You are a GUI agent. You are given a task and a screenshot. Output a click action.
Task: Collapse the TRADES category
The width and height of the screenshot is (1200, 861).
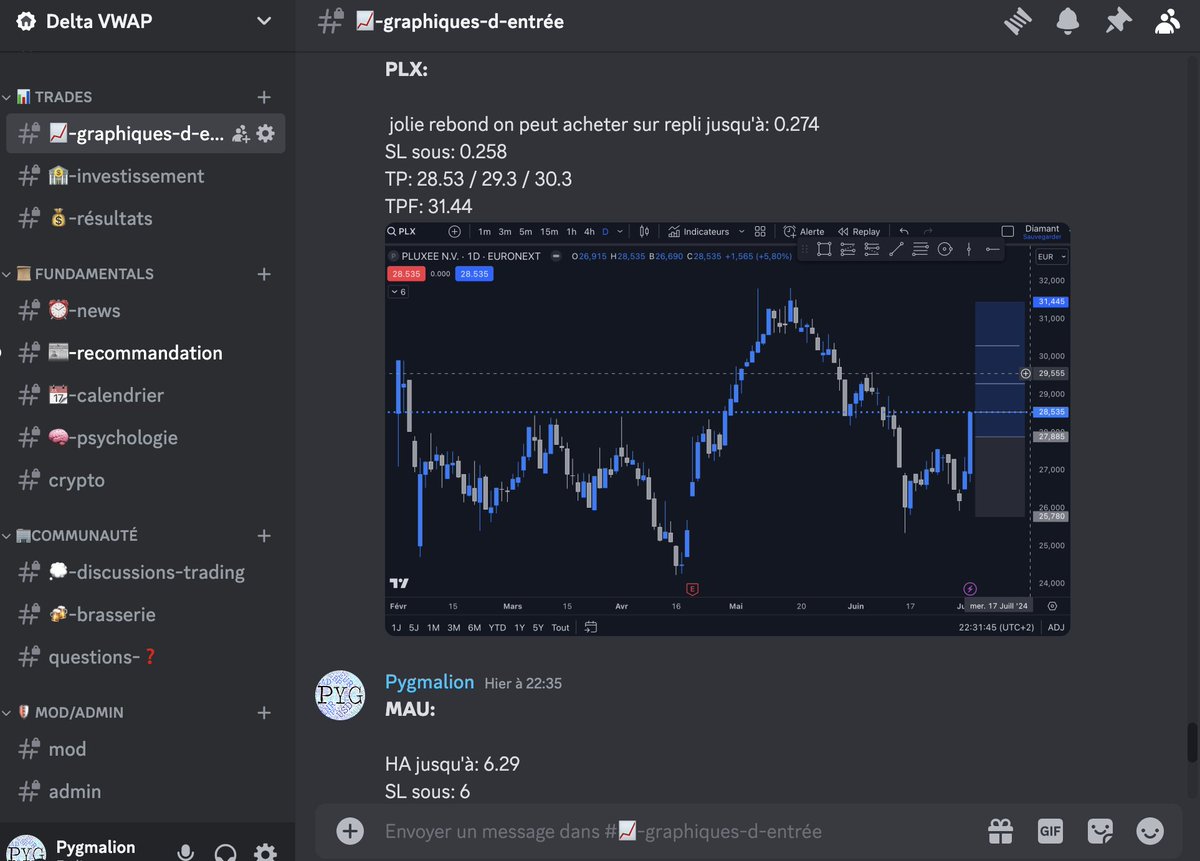coord(55,97)
